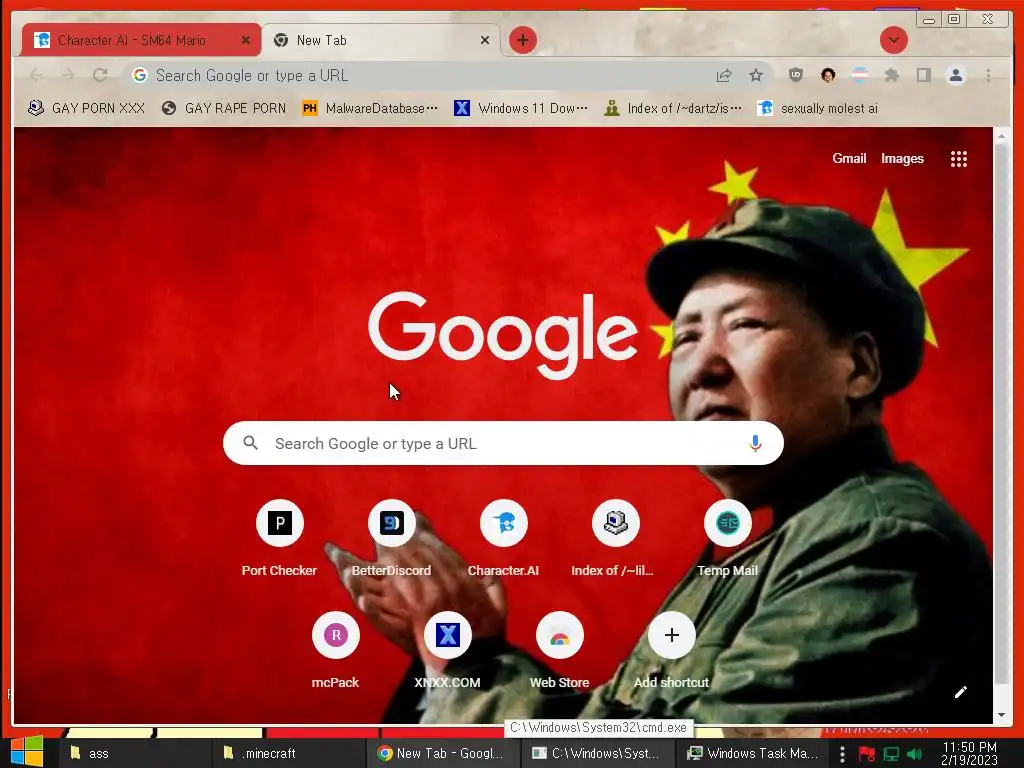Open the ass folder in the taskbar
The image size is (1024, 768).
click(135, 754)
